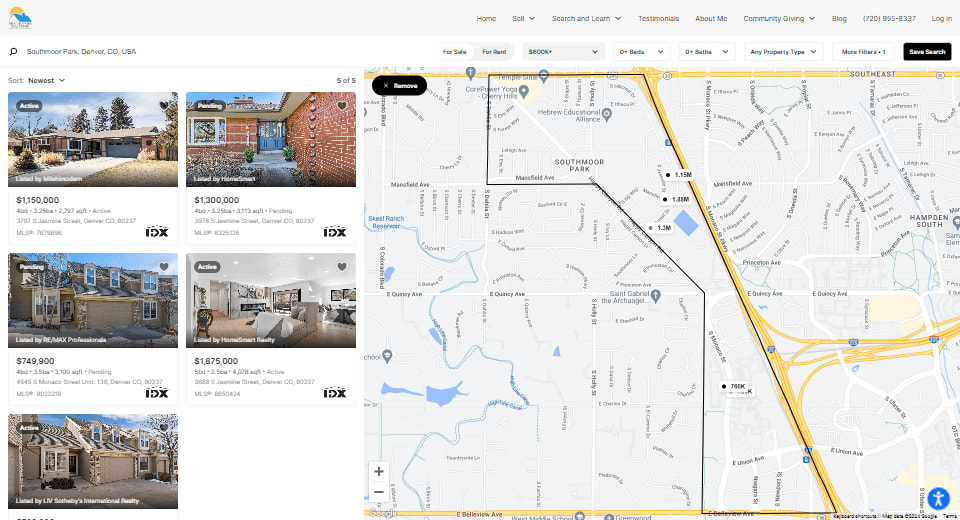Click the Log In link

coord(941,18)
